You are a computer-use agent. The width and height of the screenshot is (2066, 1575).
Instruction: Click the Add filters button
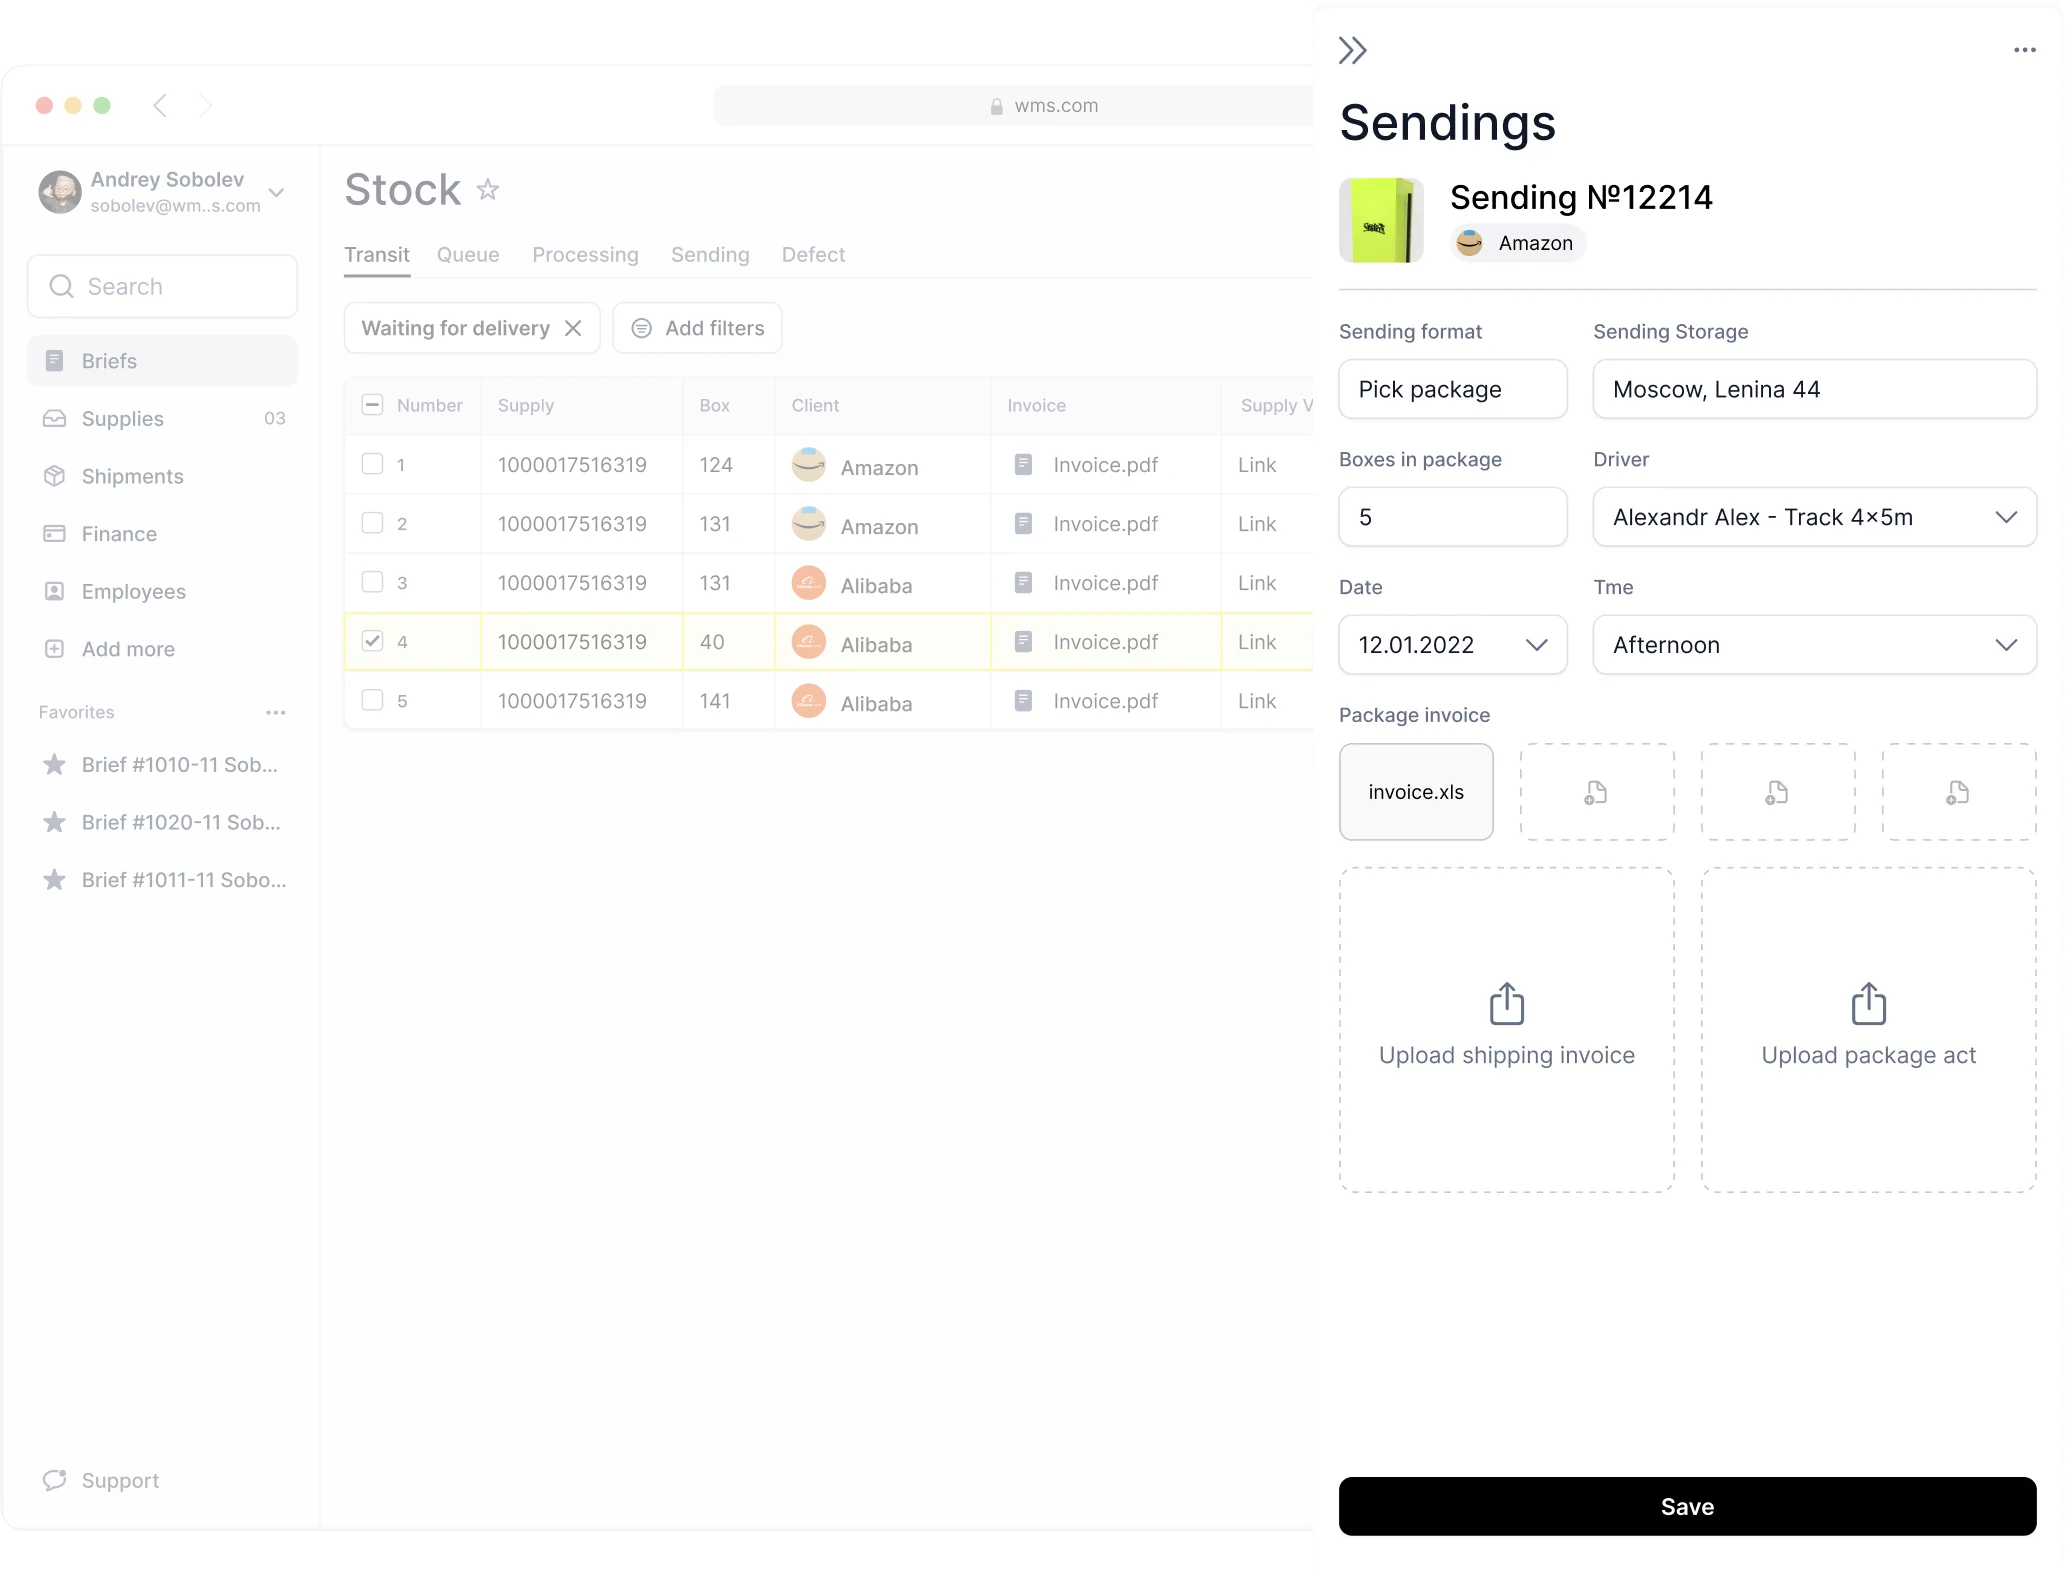point(697,328)
